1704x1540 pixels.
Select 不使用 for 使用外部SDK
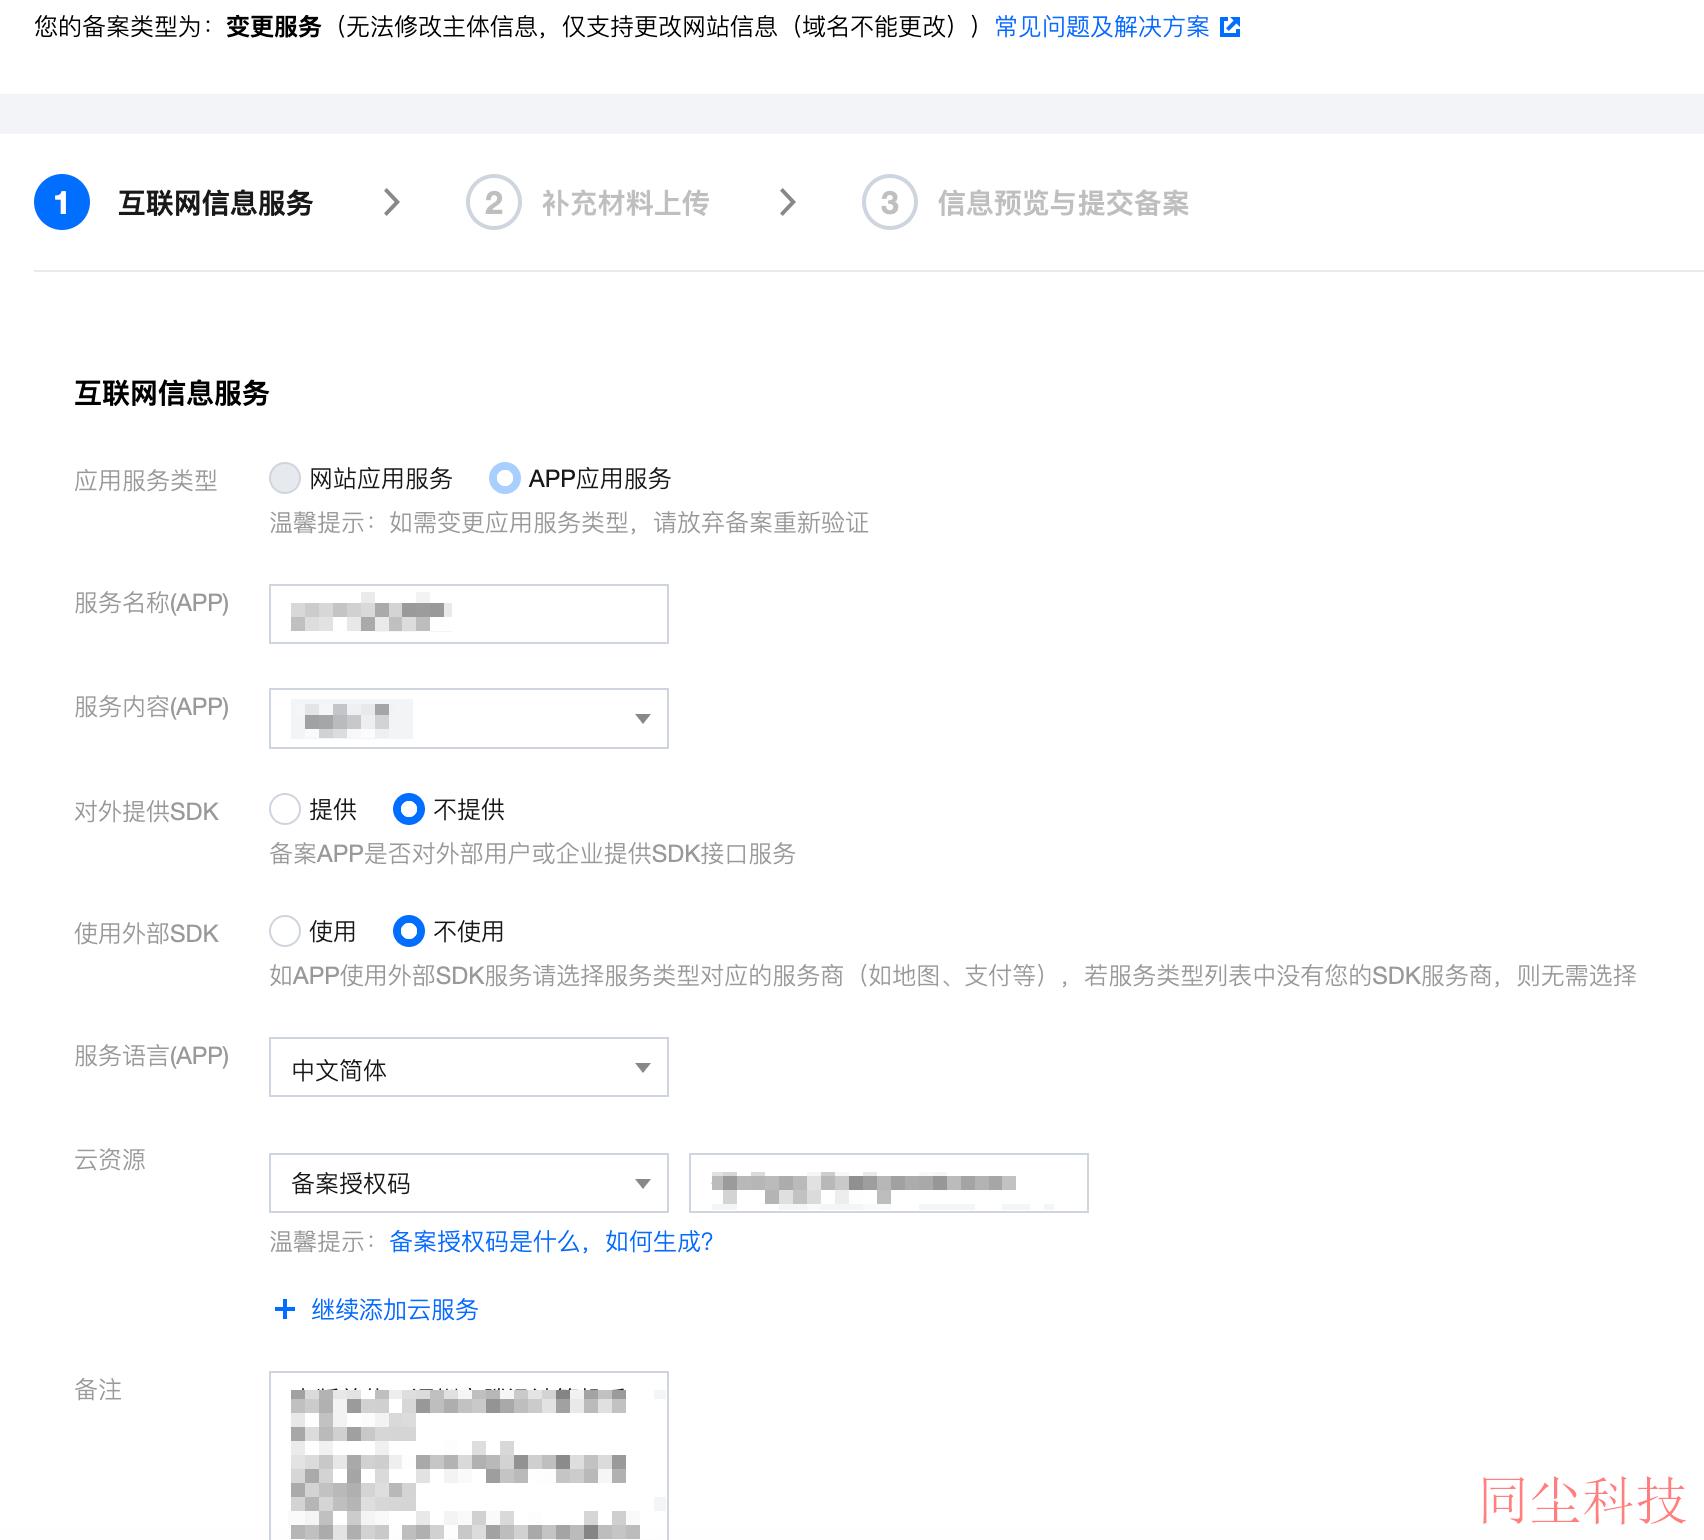tap(409, 931)
